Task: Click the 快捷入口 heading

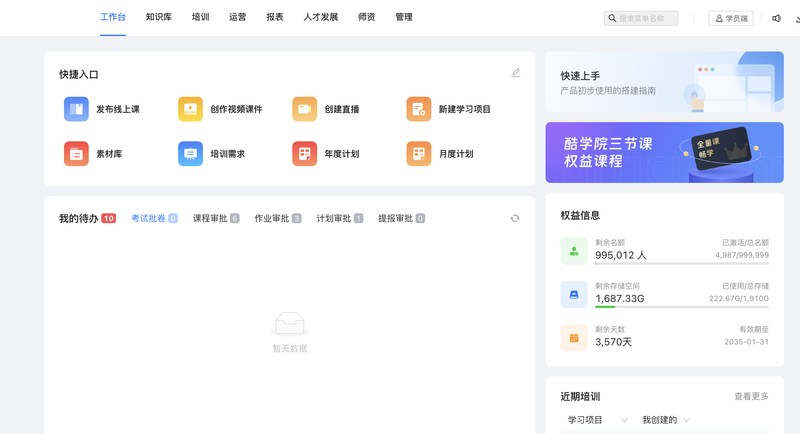Action: [79, 74]
